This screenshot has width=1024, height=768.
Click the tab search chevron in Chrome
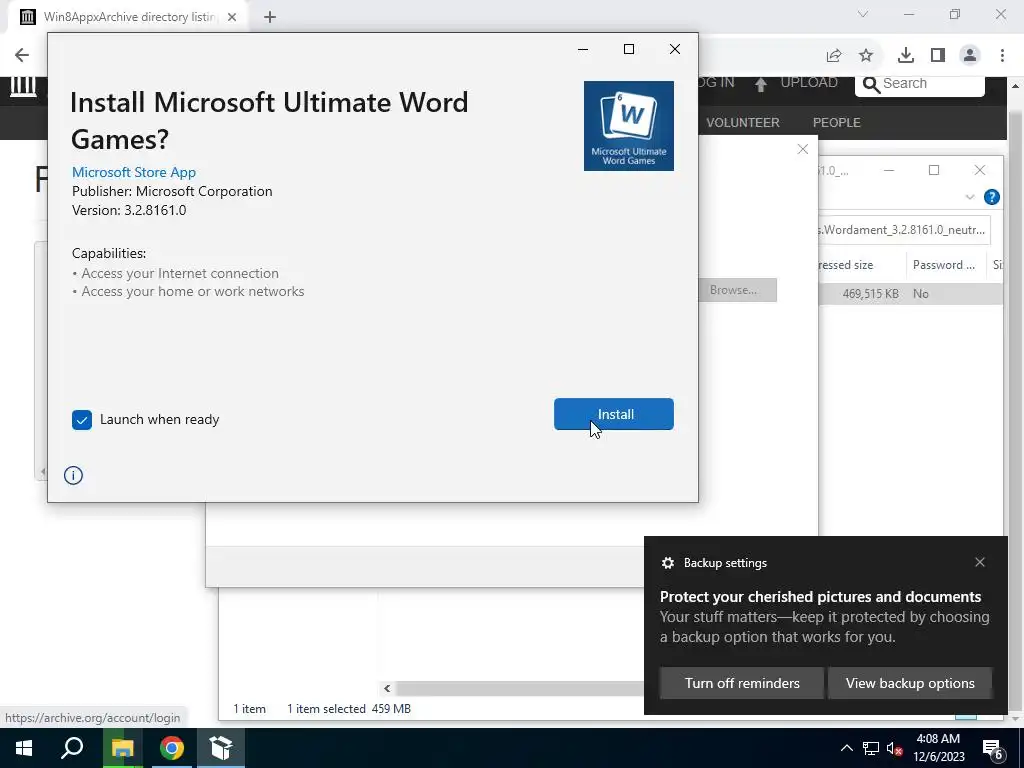click(863, 14)
